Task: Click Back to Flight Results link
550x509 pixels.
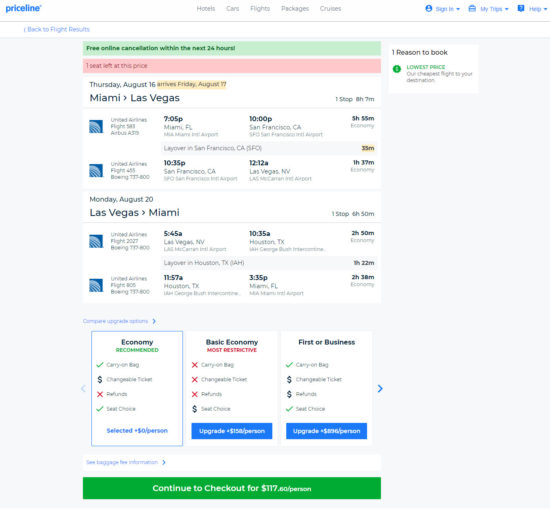Action: [56, 29]
